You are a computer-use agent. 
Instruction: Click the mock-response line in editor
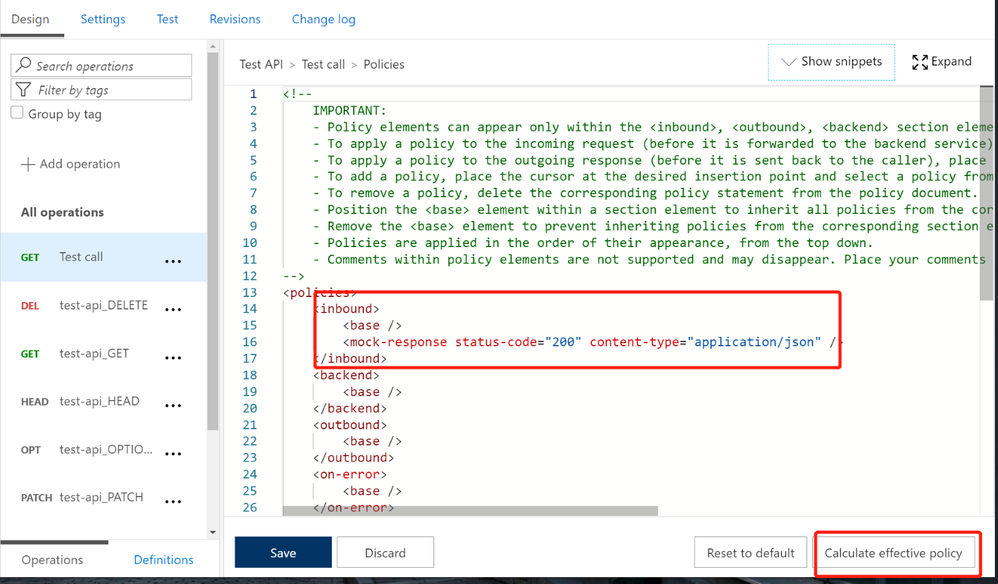coord(592,342)
